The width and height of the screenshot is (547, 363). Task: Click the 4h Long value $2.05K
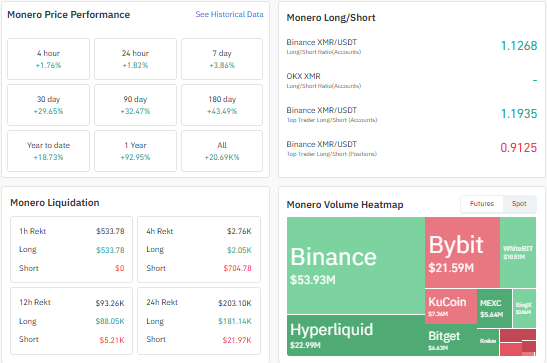click(x=239, y=250)
